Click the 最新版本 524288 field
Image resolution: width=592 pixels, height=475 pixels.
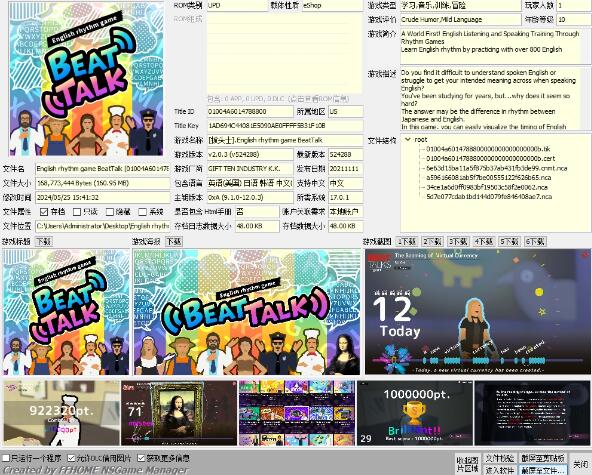(346, 154)
